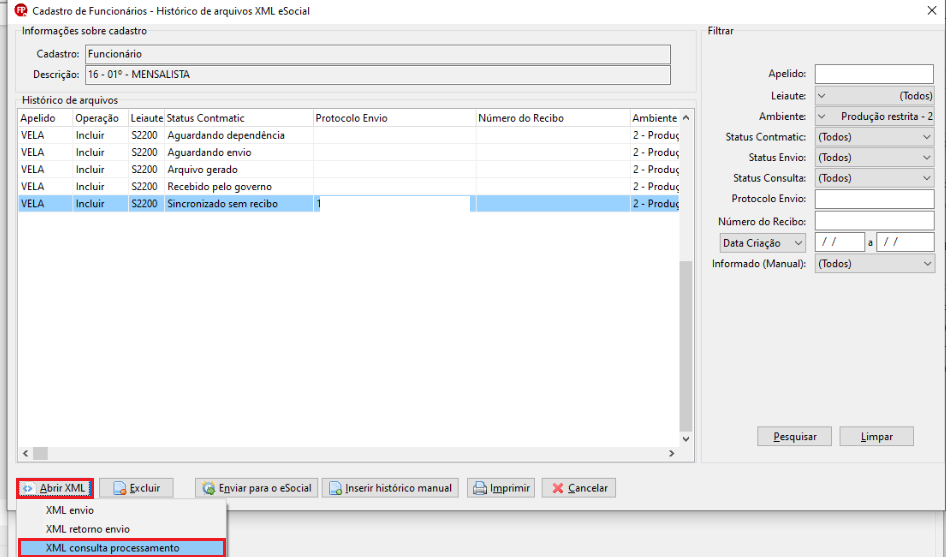Click the Inserir histórico manual icon
Viewport: 946px width, 557px height.
[x=335, y=488]
